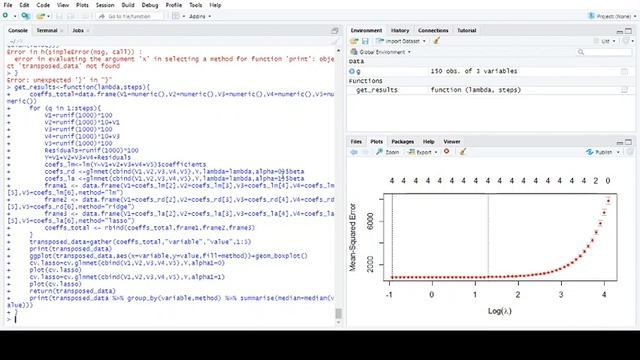Minimize the Environment pane
This screenshot has width=640, height=360.
(620, 31)
